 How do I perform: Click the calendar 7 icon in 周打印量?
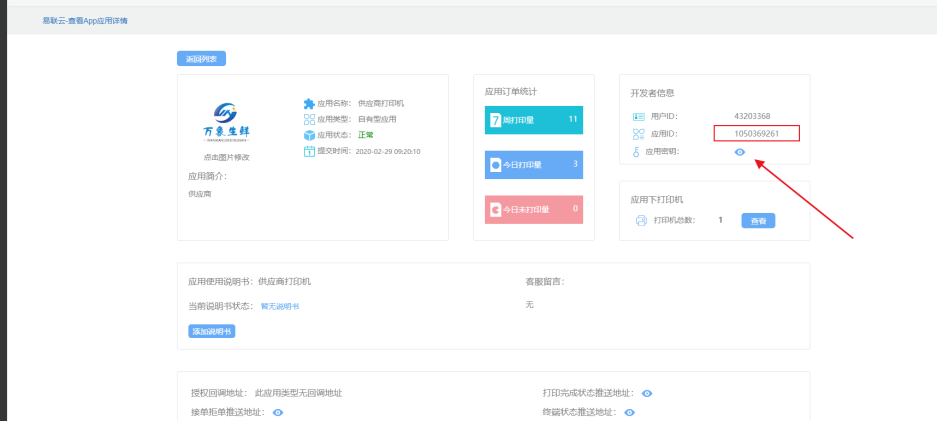click(x=495, y=120)
